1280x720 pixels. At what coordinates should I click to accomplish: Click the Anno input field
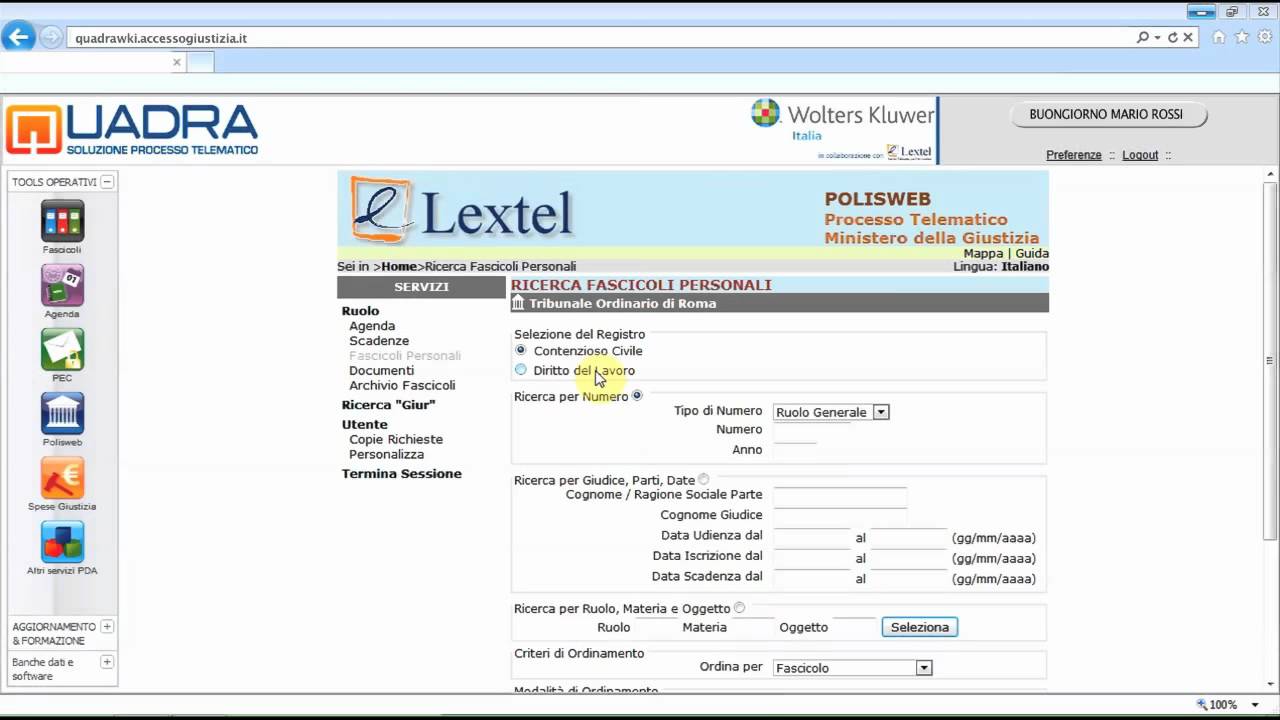pyautogui.click(x=795, y=450)
